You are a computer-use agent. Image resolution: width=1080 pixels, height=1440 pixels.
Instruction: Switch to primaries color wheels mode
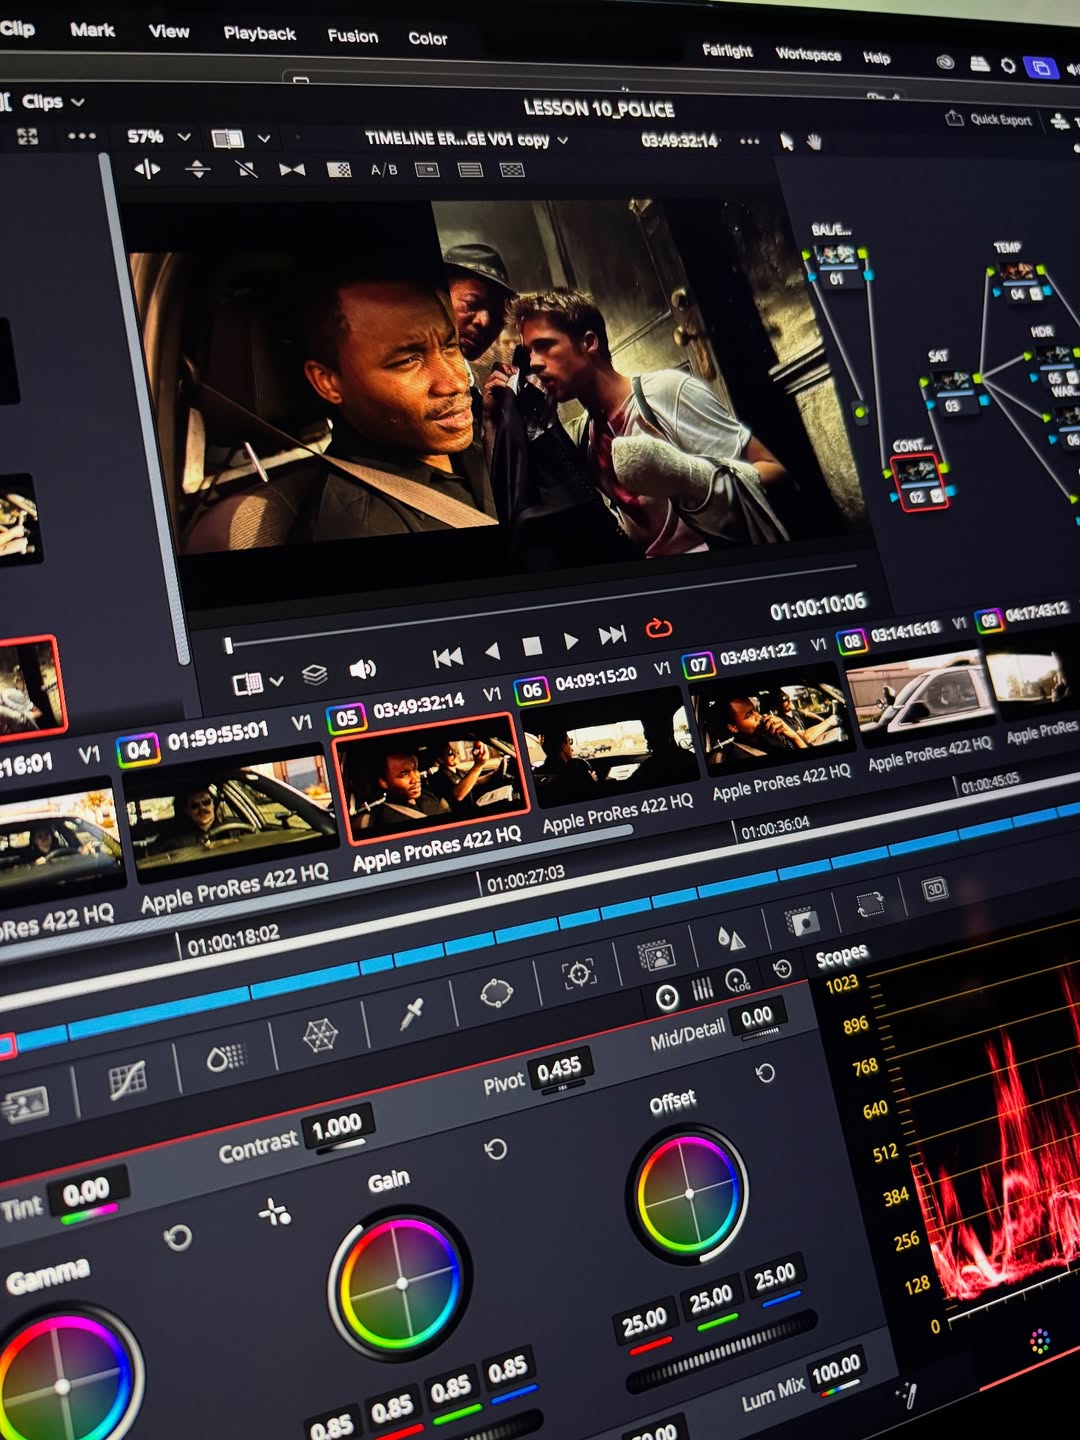point(666,997)
